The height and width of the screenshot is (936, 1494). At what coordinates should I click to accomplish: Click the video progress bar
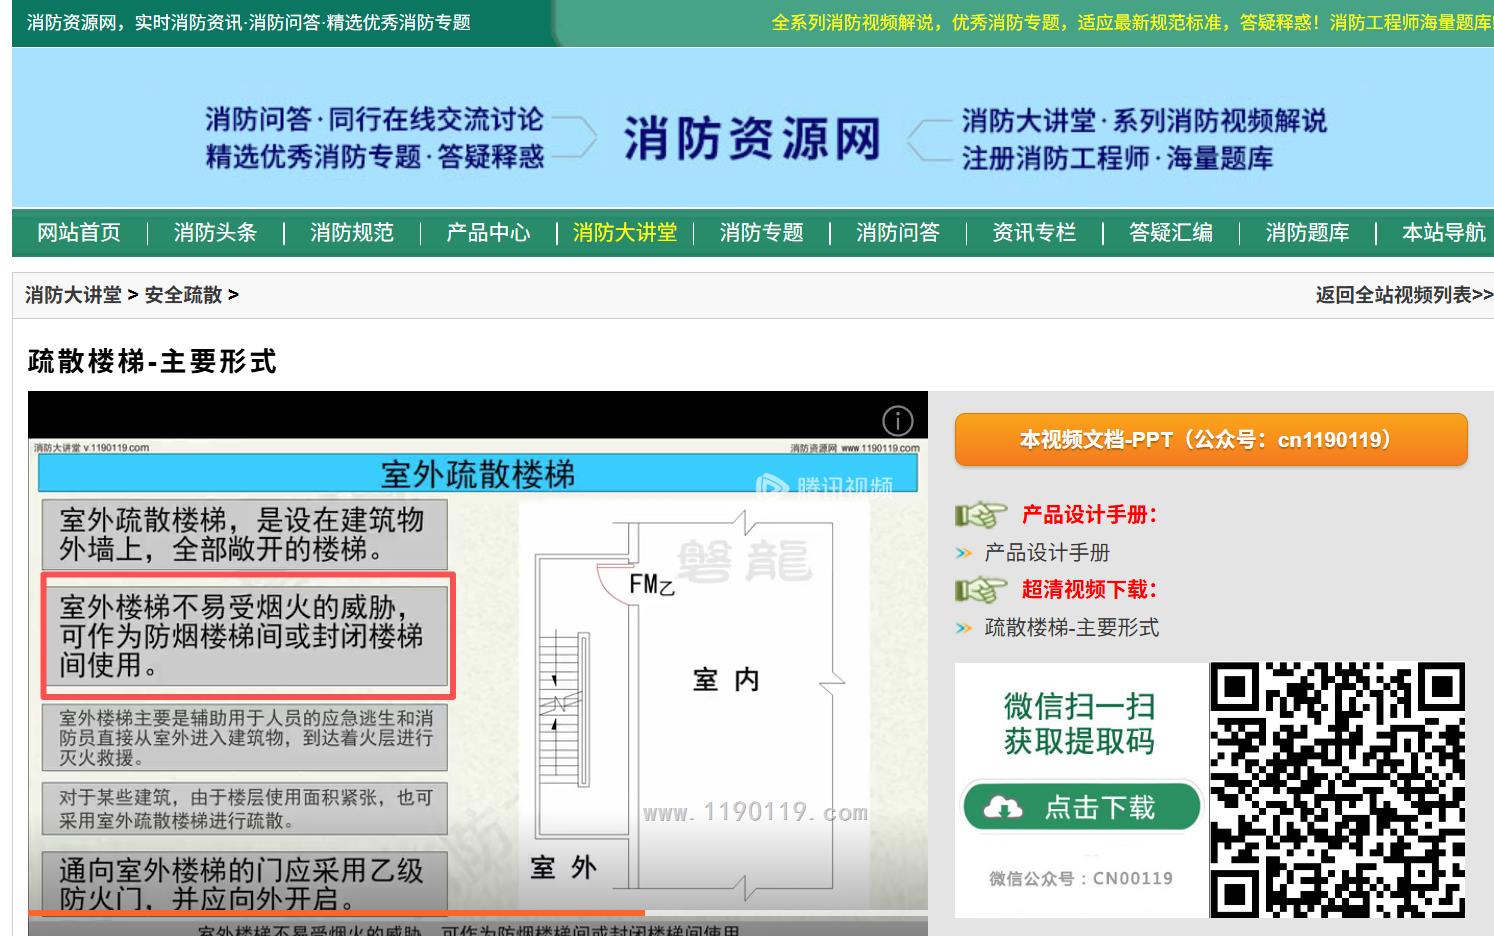tap(478, 913)
